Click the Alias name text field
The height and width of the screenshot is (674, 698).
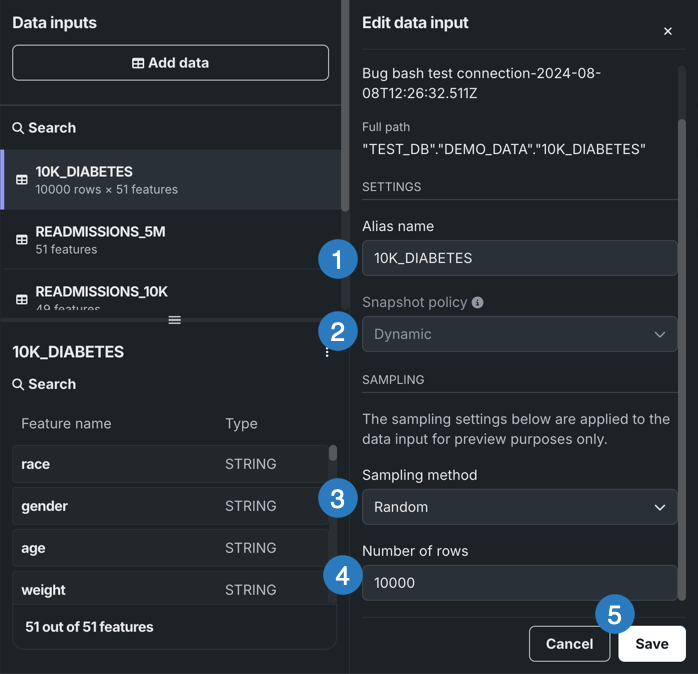519,258
